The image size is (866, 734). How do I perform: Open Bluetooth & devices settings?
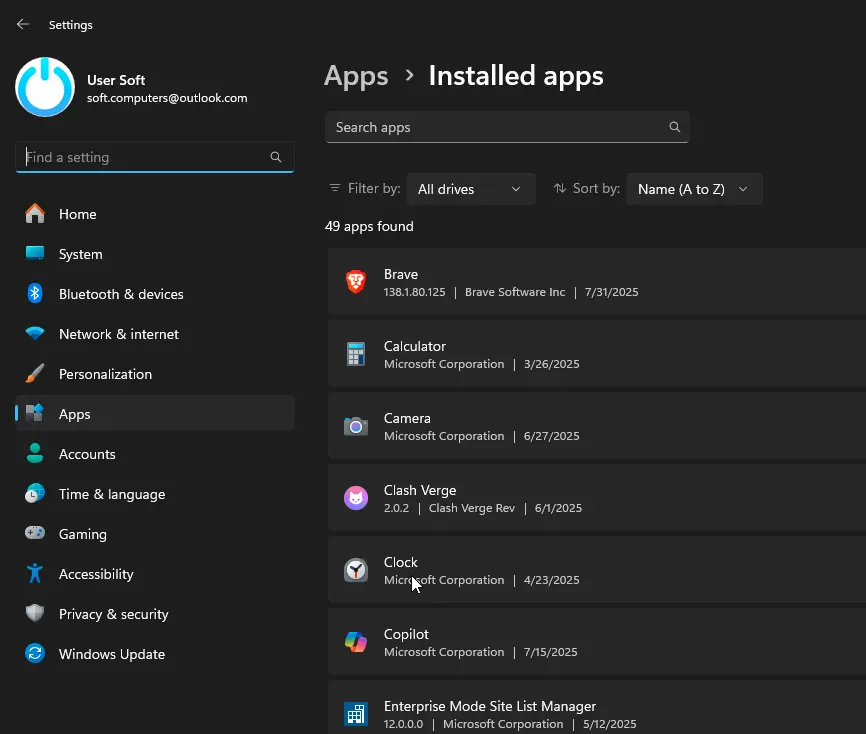tap(121, 294)
